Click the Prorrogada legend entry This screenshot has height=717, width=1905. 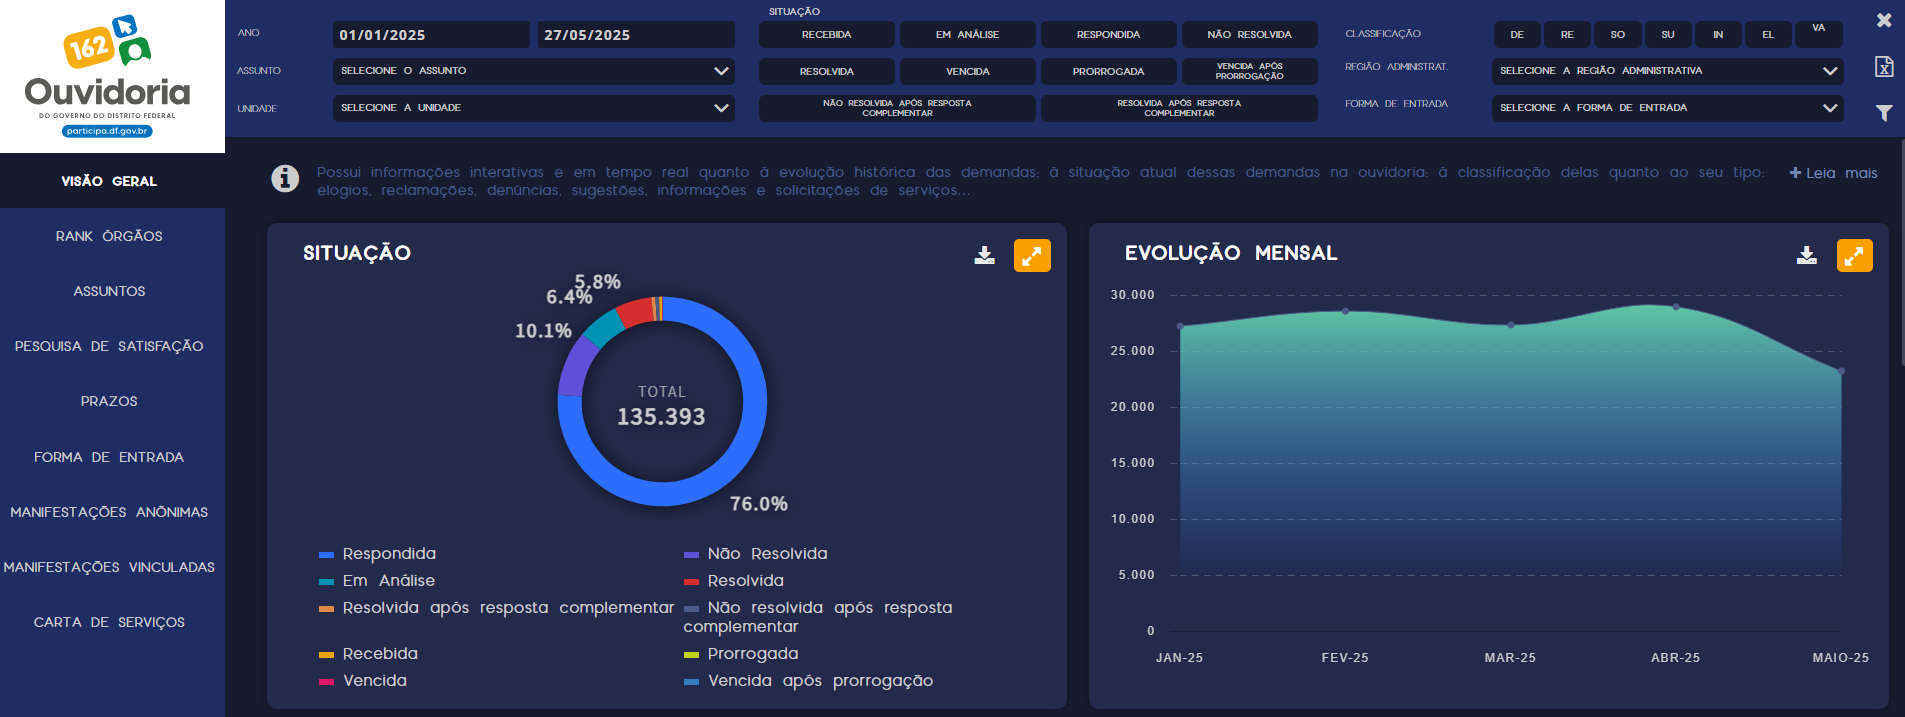(741, 654)
